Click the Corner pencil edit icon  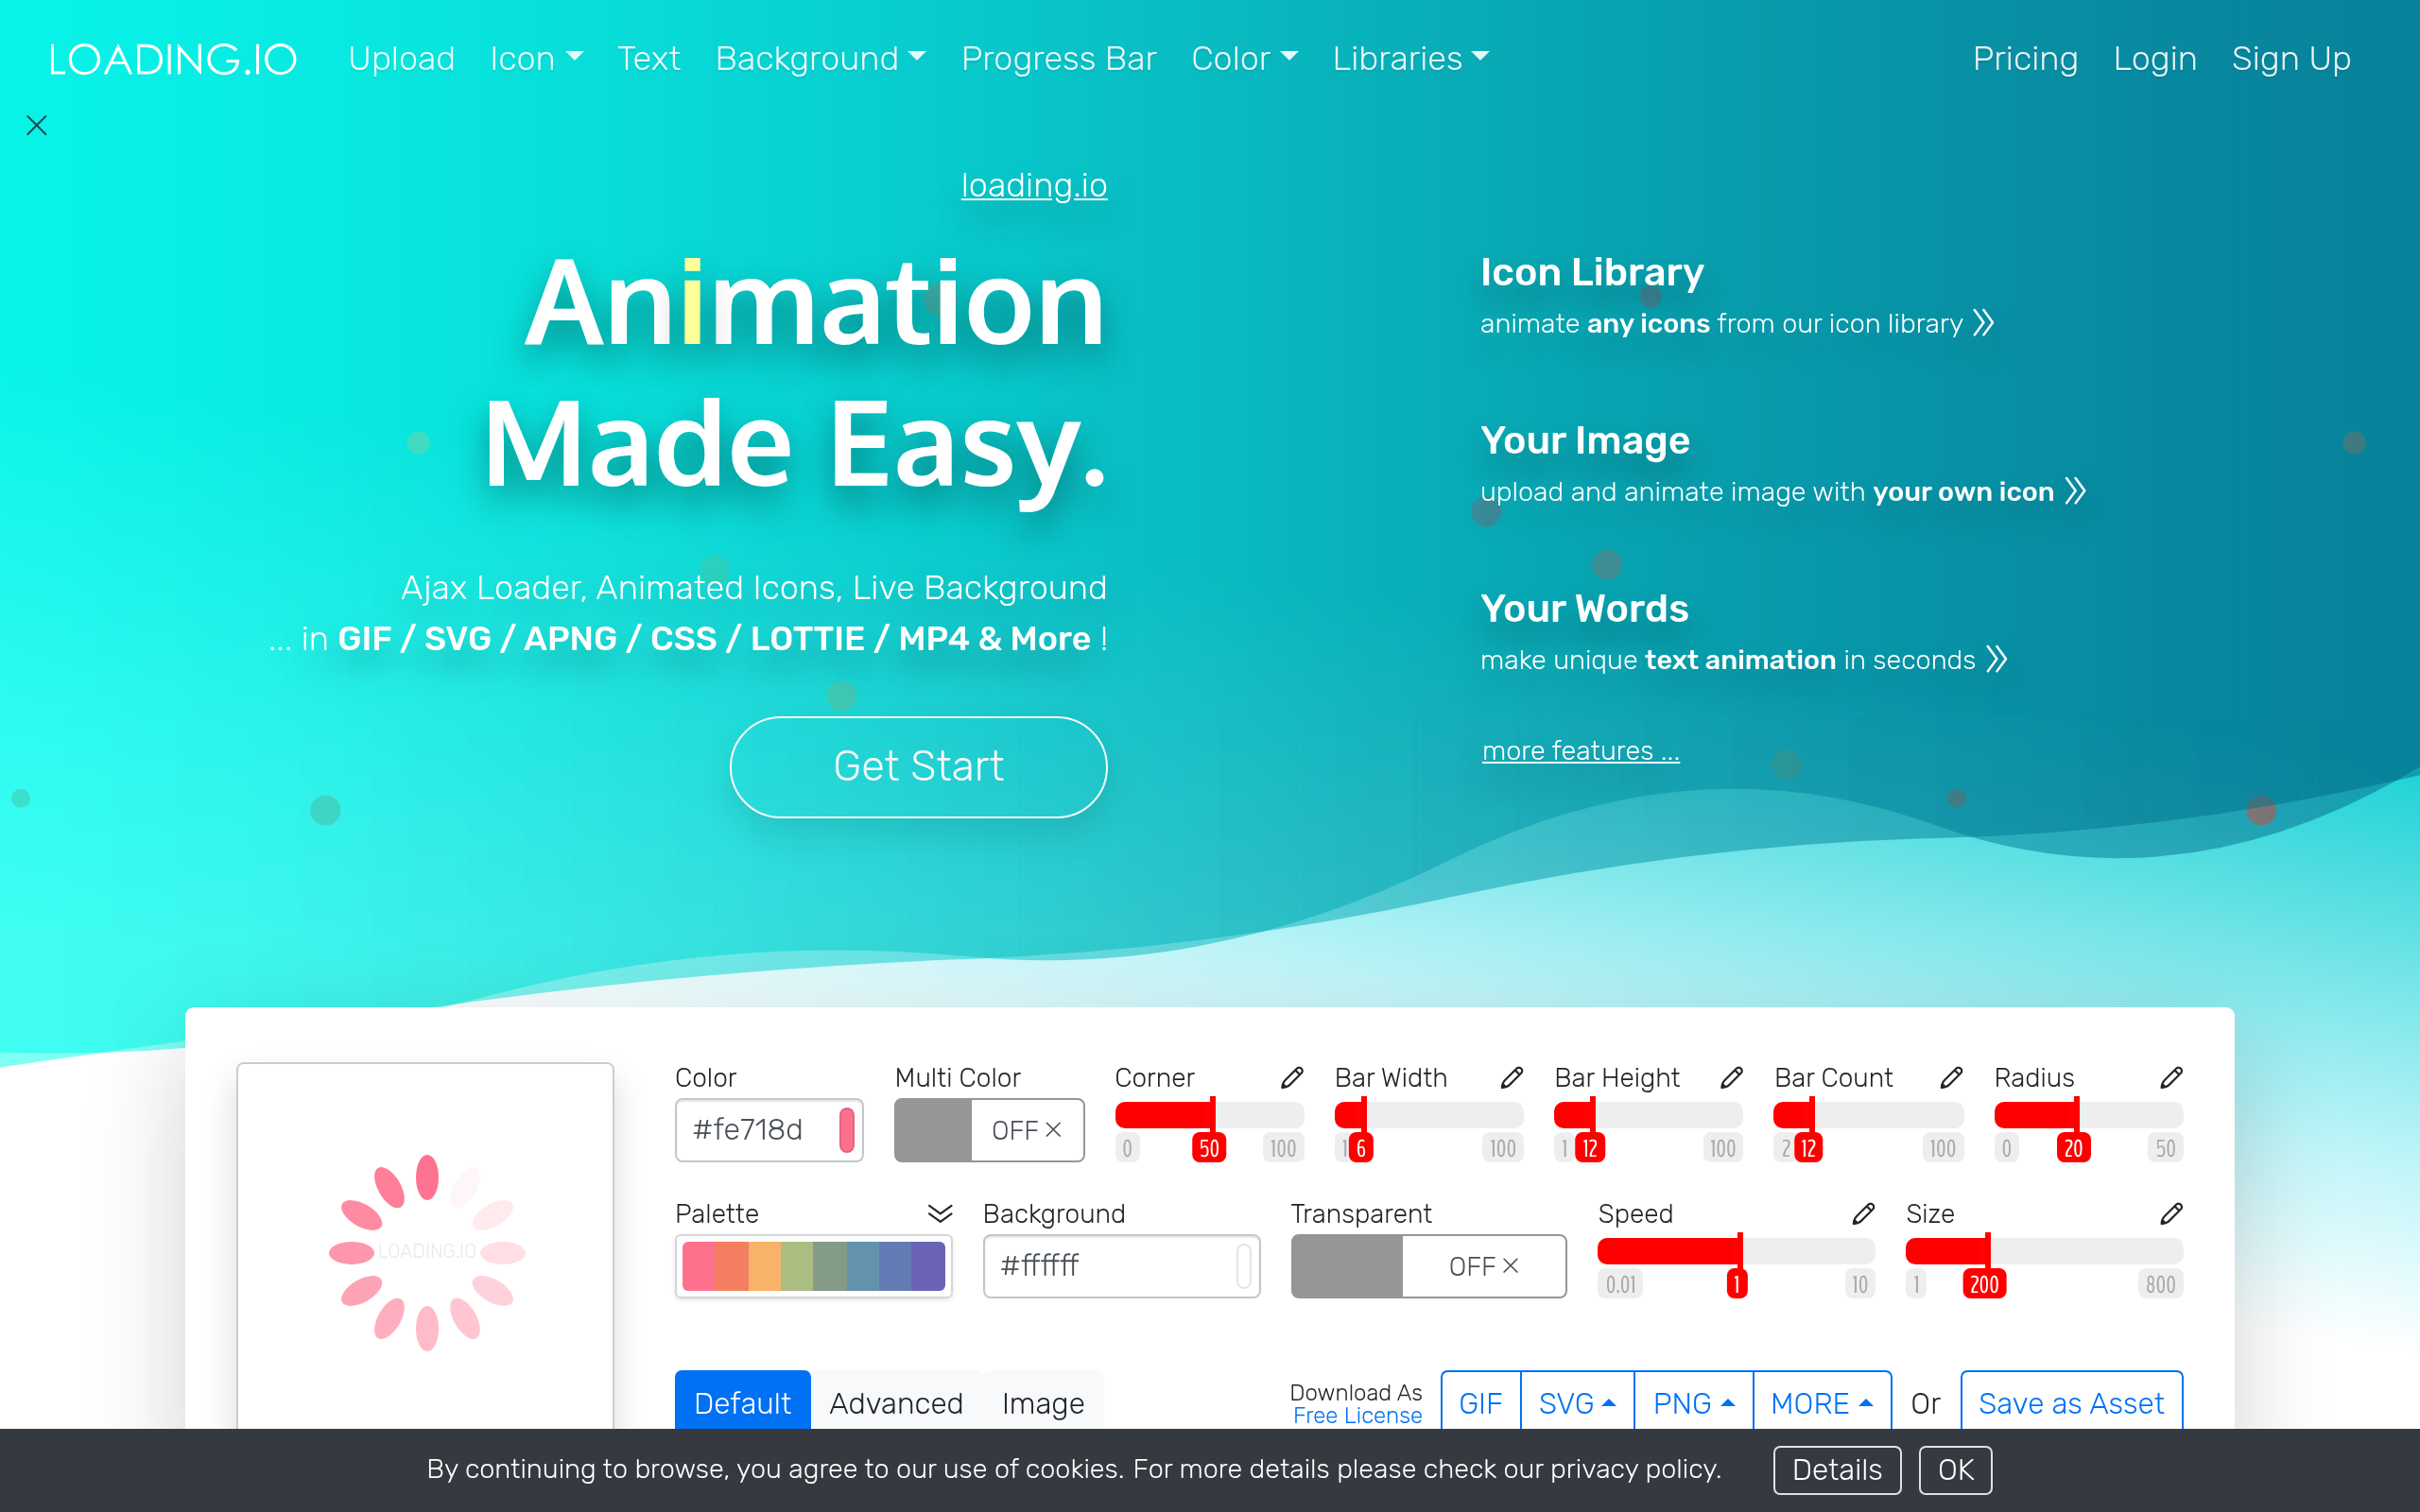[x=1292, y=1077]
